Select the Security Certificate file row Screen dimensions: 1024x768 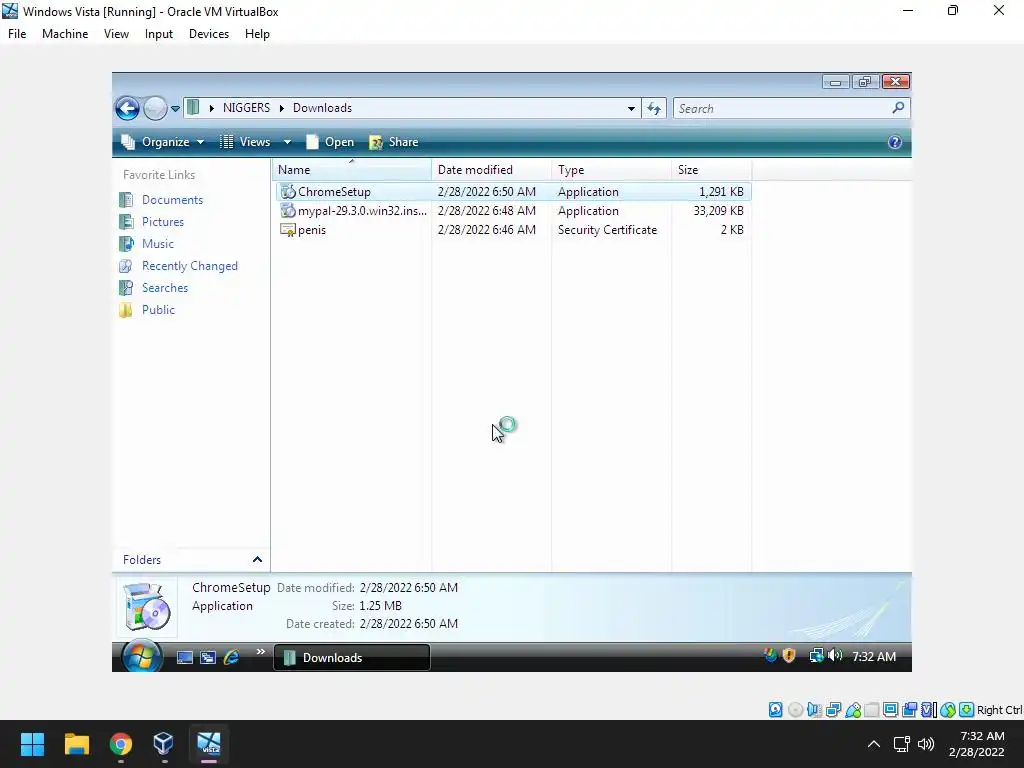[513, 230]
